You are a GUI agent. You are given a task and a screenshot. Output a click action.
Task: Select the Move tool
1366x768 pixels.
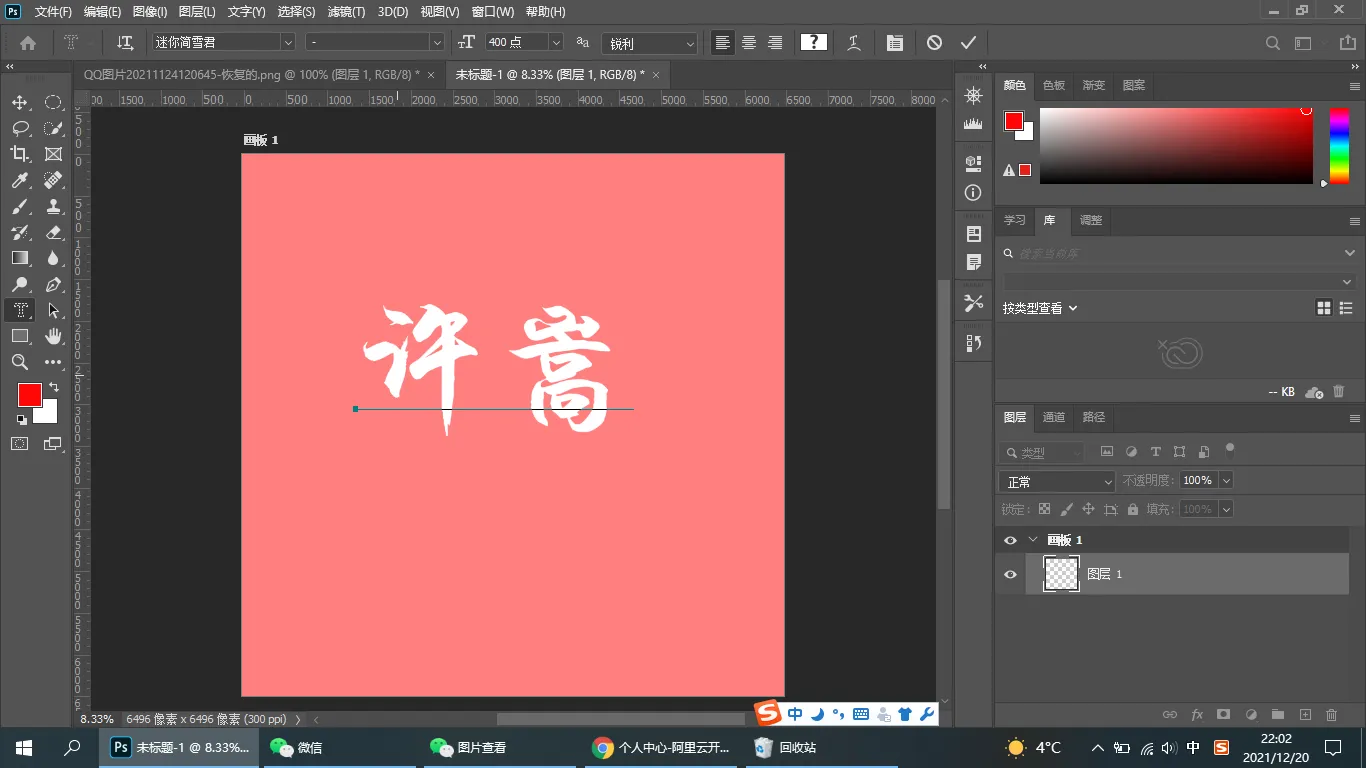click(x=20, y=102)
